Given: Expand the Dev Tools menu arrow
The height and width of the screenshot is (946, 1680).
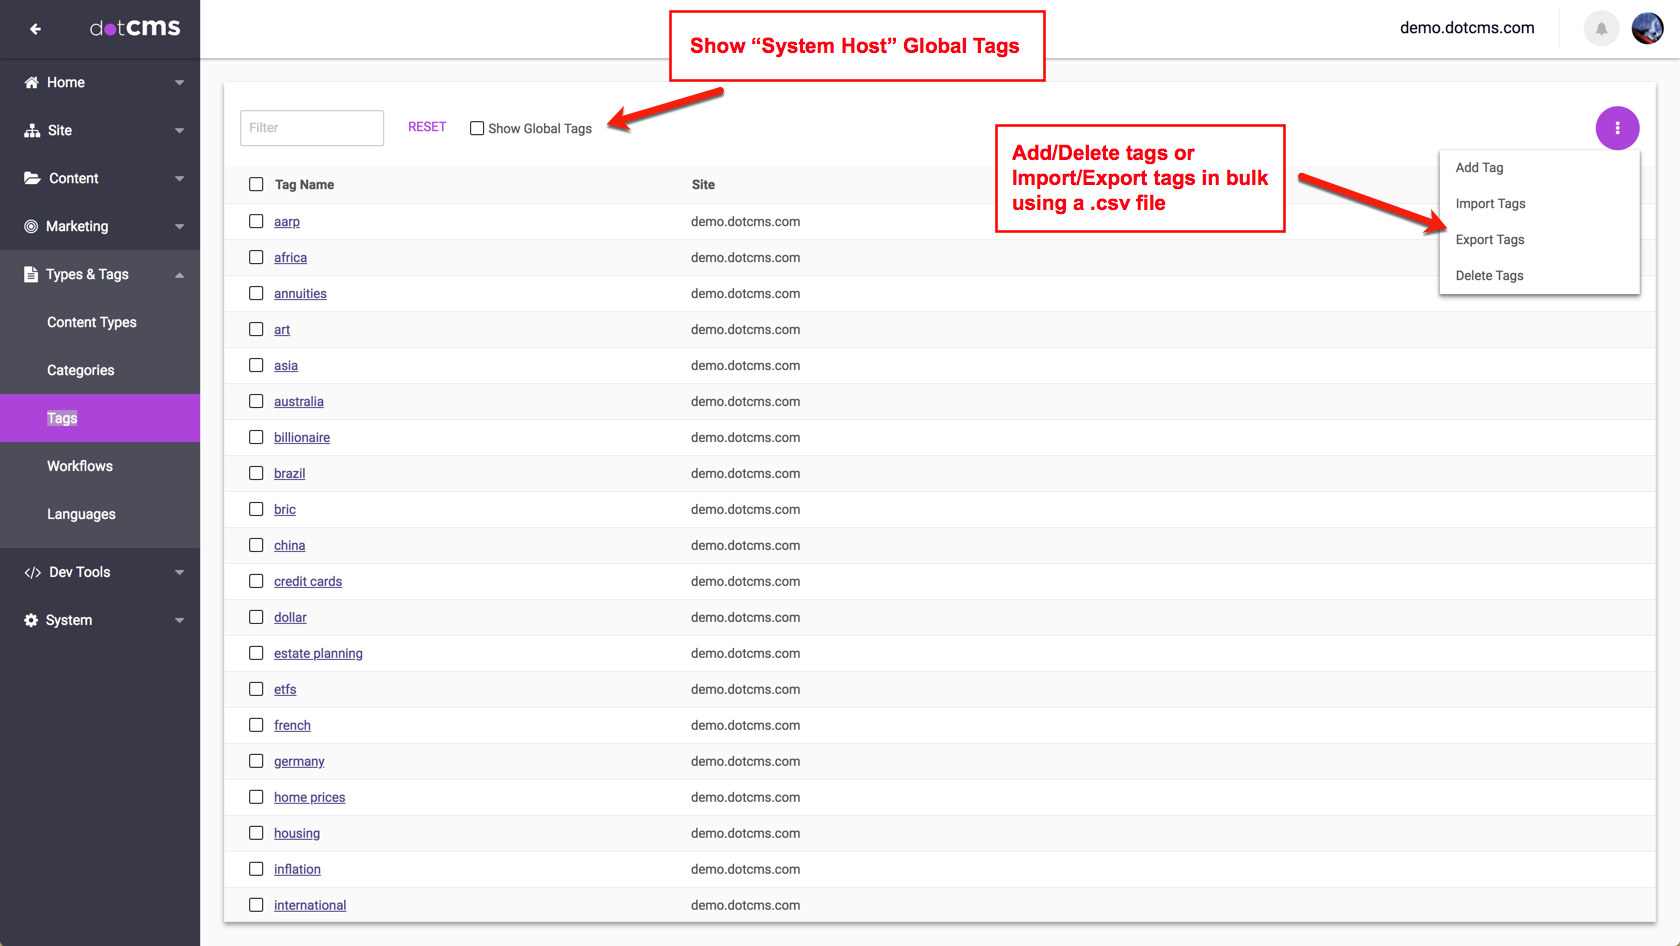Looking at the screenshot, I should [x=180, y=573].
